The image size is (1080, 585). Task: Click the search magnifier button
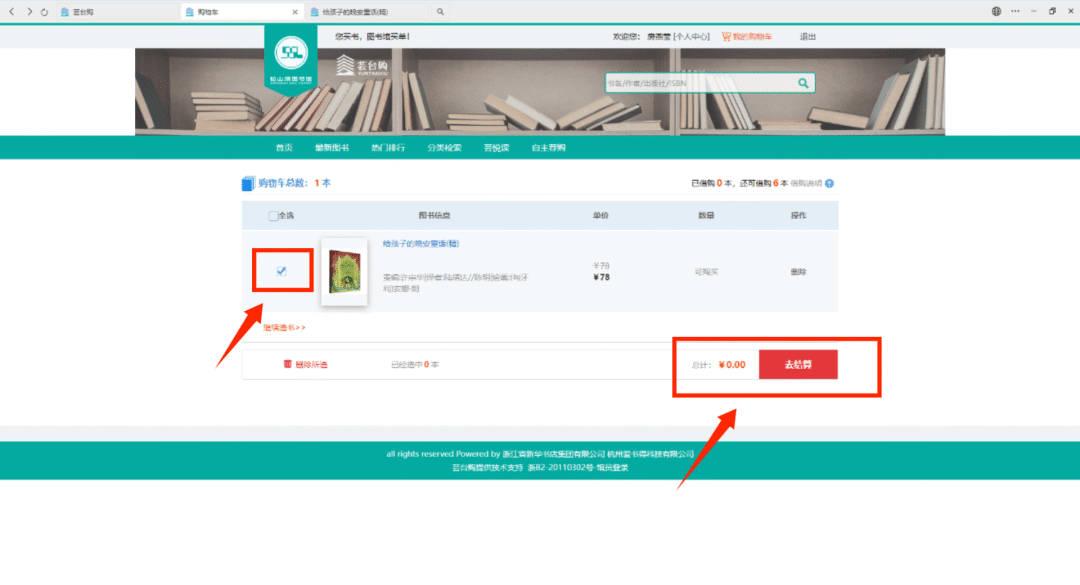pos(803,83)
